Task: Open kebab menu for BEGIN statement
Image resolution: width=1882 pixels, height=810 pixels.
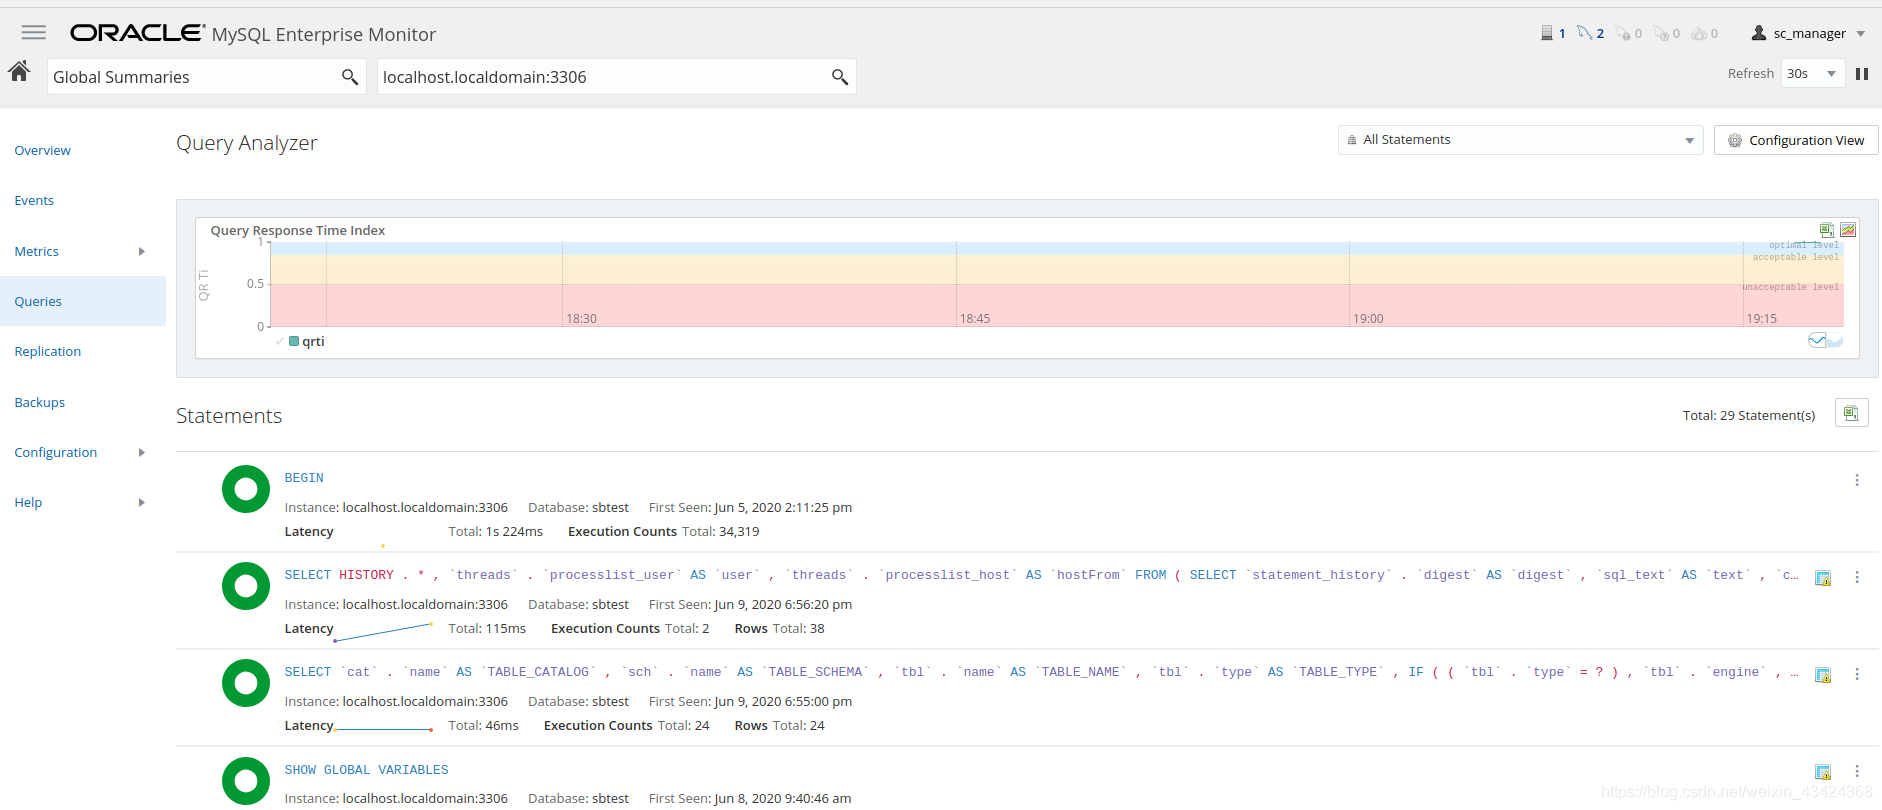Action: tap(1857, 480)
